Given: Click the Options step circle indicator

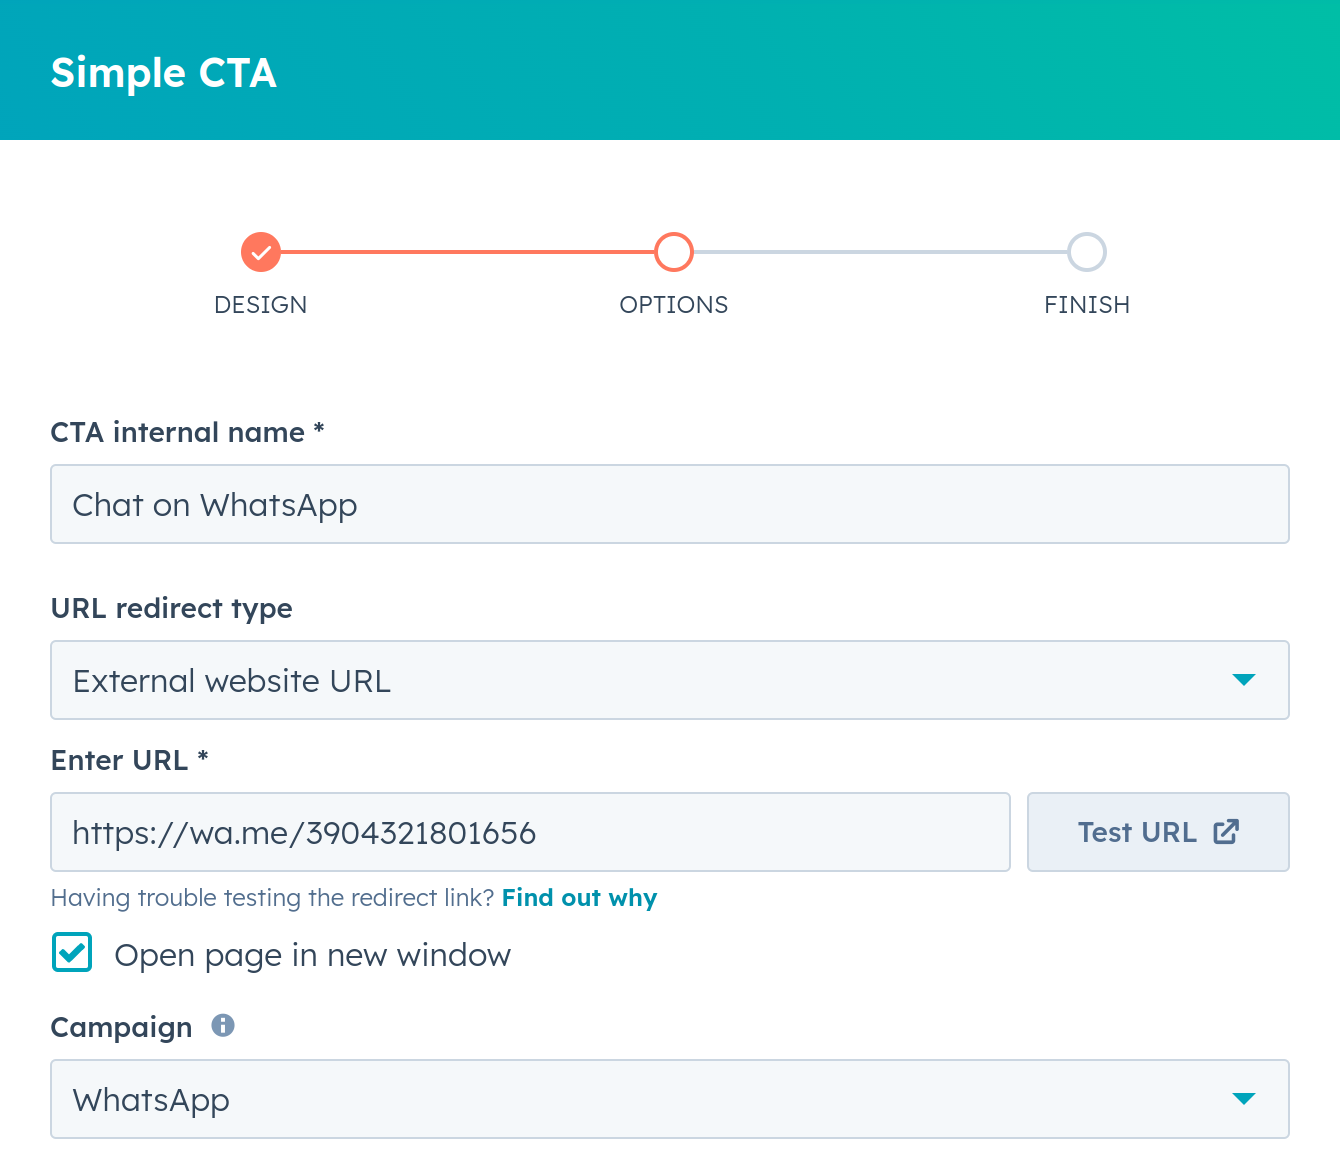Looking at the screenshot, I should coord(674,252).
